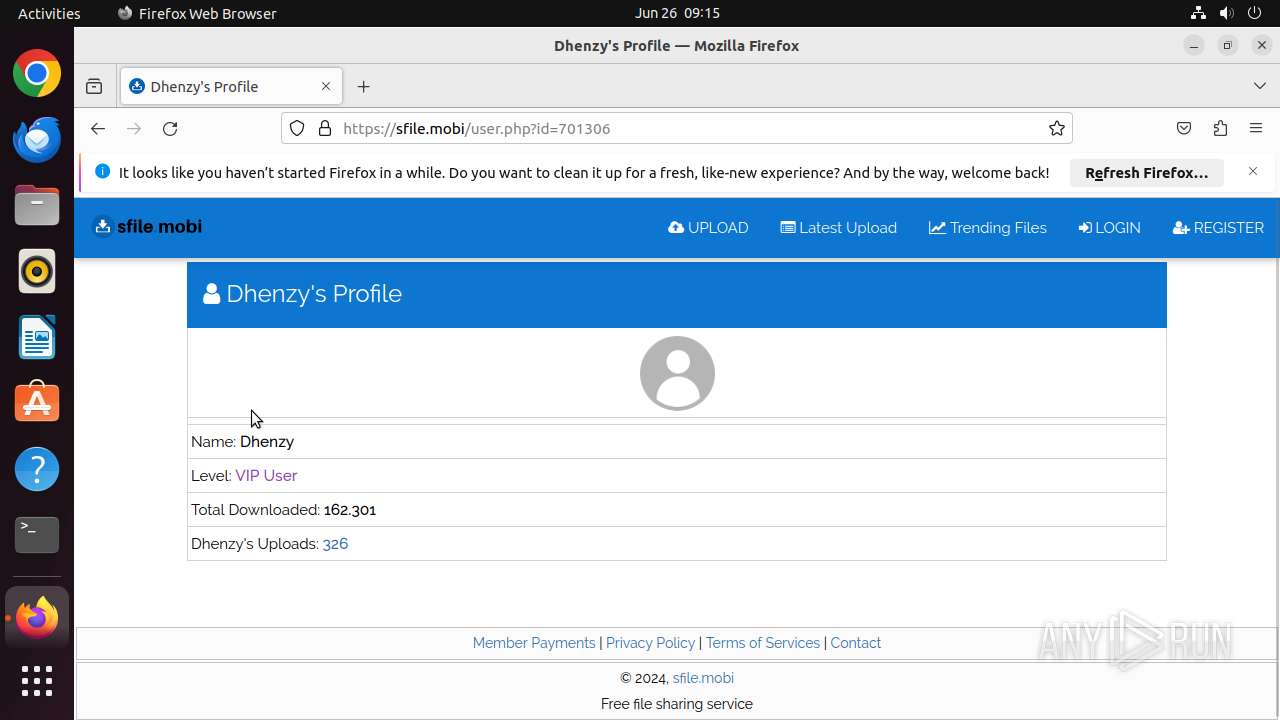Select total downloaded value 162.301
The height and width of the screenshot is (720, 1280).
(350, 510)
